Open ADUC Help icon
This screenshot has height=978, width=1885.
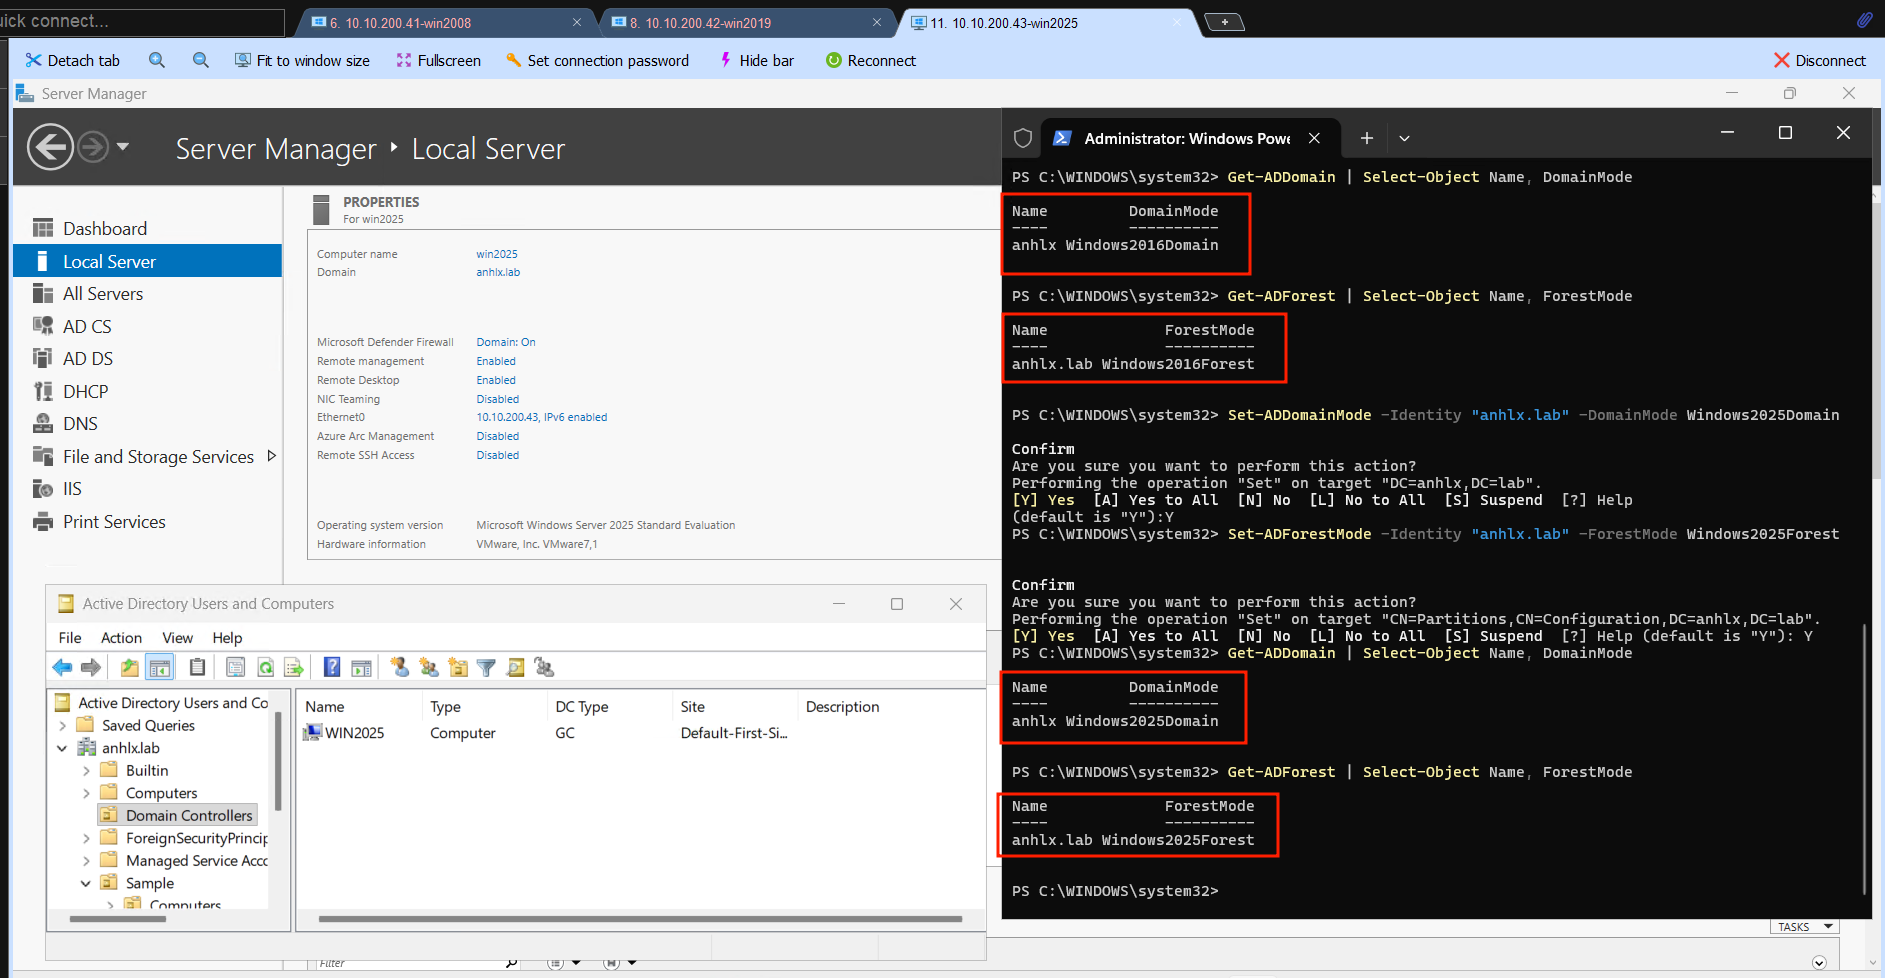332,667
